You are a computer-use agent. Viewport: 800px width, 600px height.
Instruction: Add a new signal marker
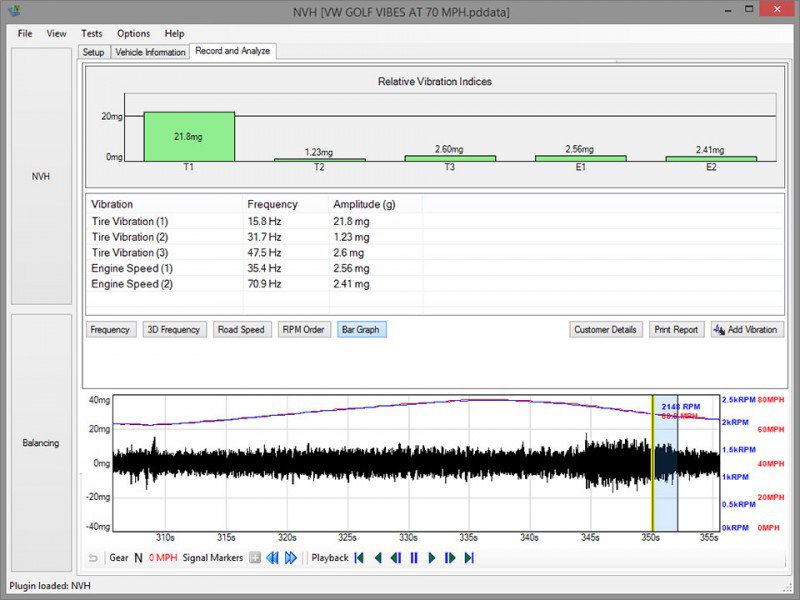(254, 558)
